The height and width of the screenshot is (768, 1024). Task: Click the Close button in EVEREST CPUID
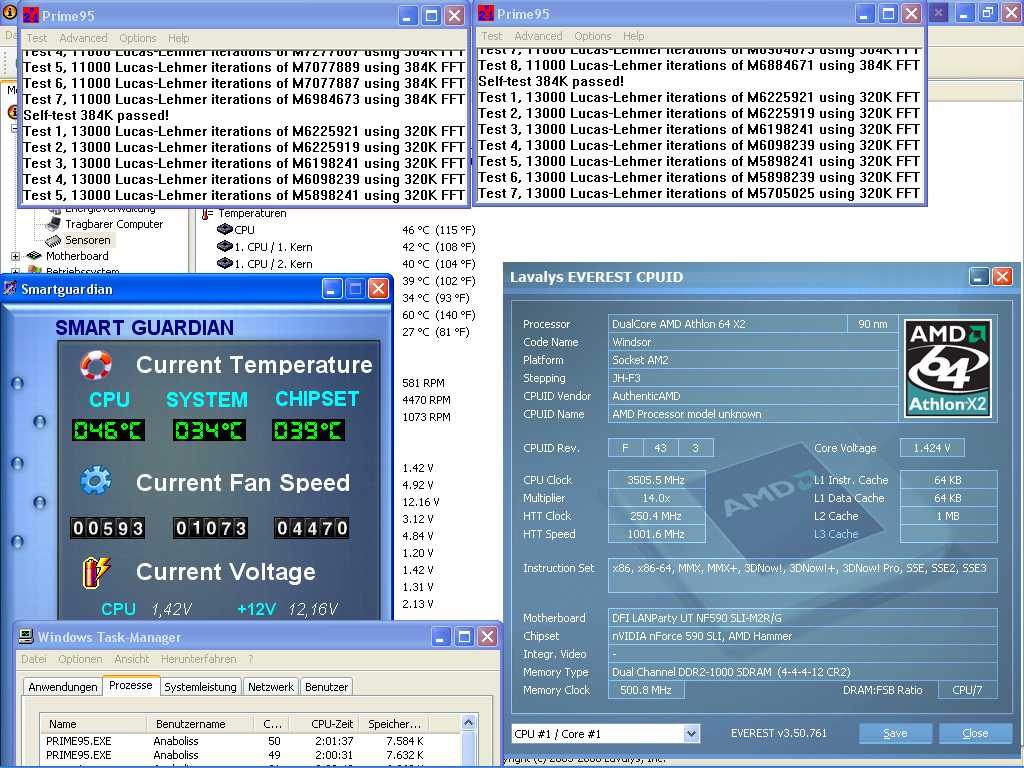975,733
